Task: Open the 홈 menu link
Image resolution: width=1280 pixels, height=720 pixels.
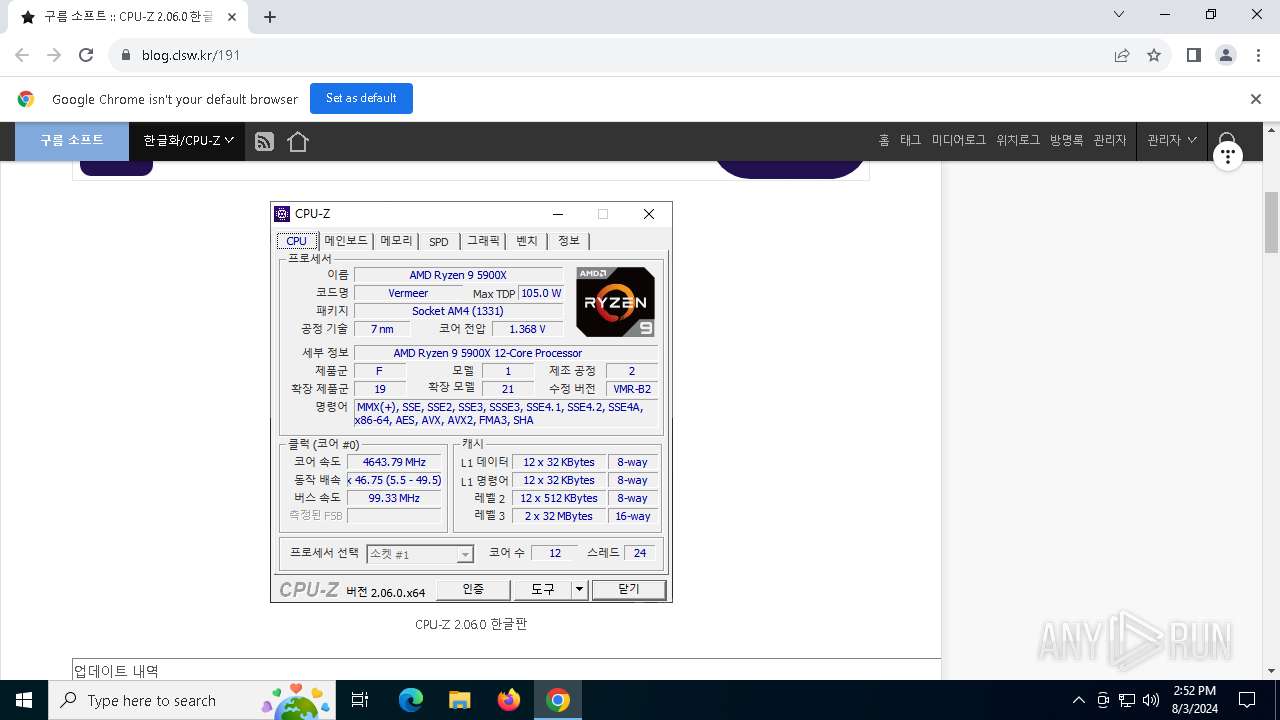Action: coord(884,141)
